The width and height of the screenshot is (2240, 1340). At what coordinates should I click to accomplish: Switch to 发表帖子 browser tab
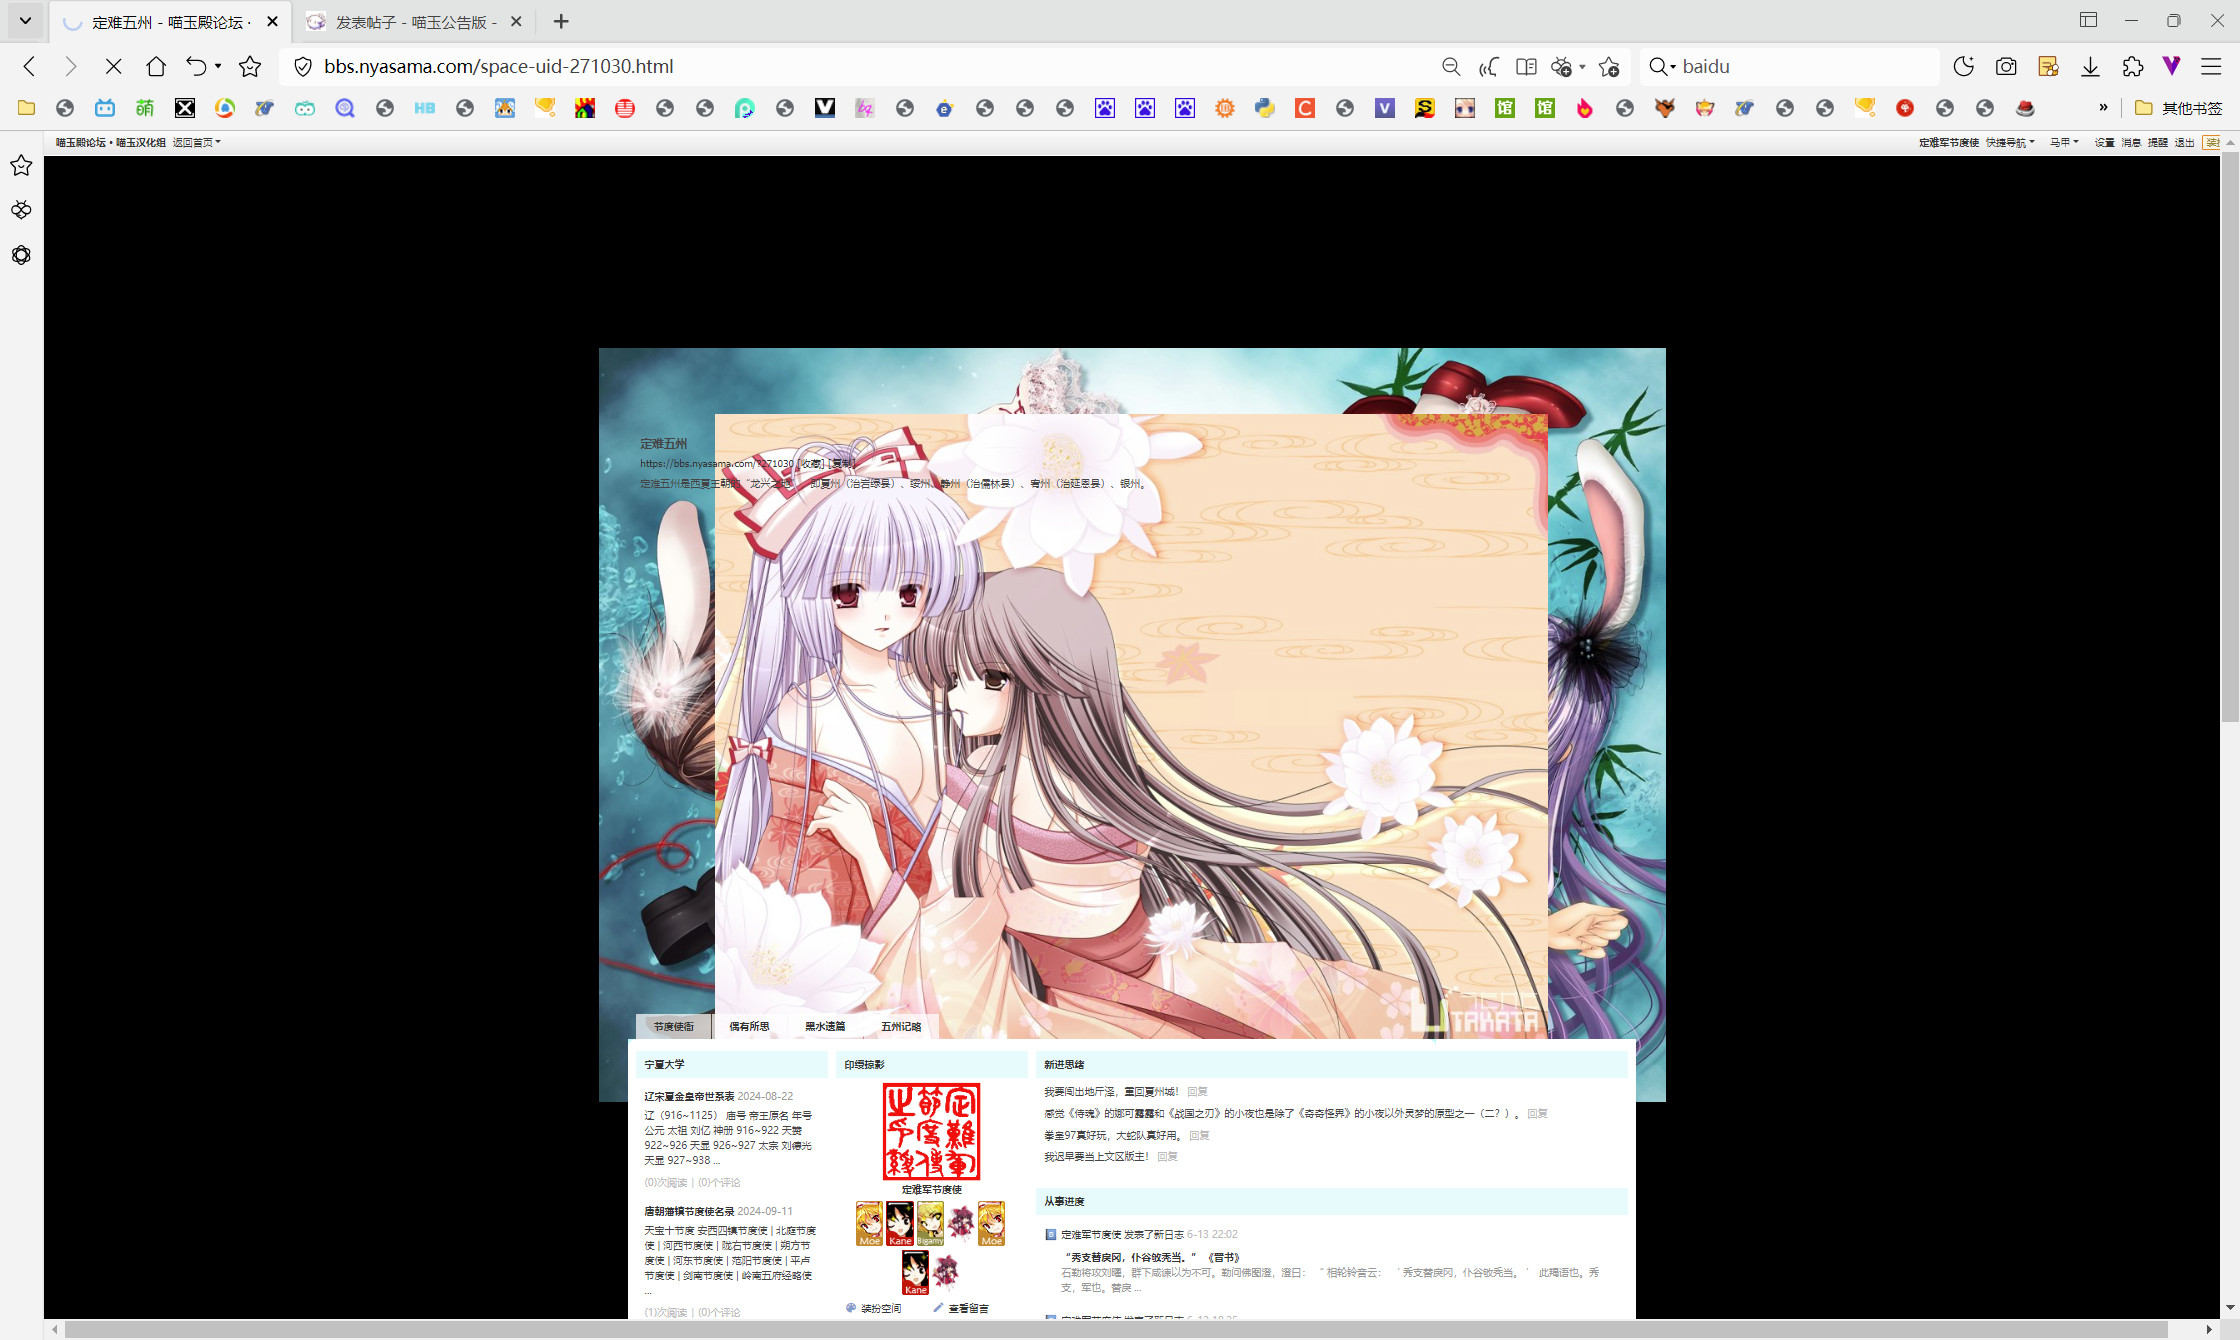415,22
